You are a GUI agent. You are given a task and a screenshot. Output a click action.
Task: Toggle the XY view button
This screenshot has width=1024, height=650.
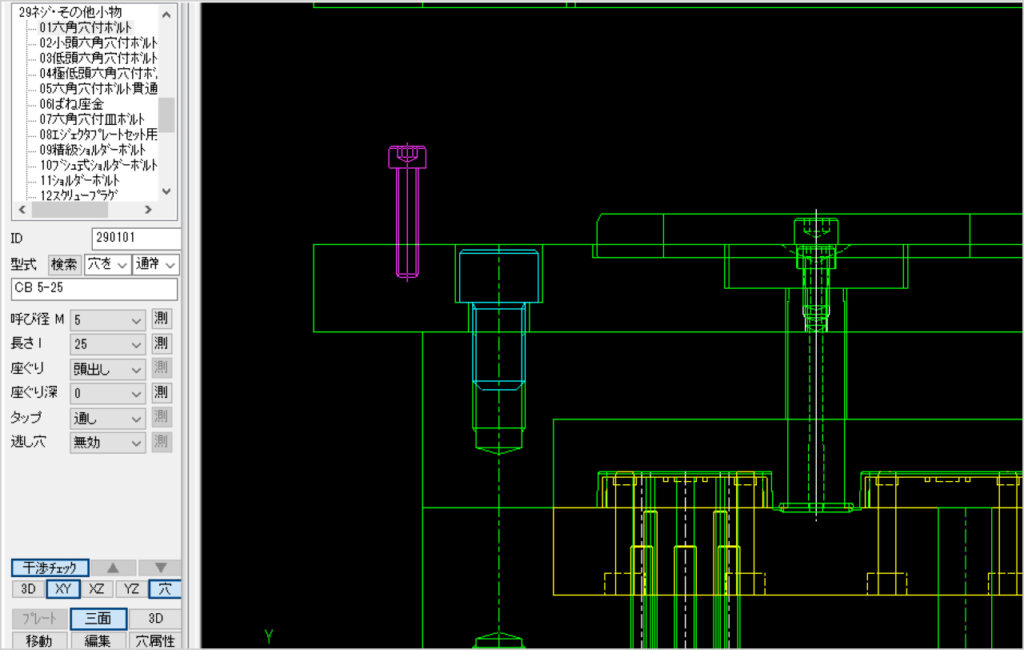[63, 589]
